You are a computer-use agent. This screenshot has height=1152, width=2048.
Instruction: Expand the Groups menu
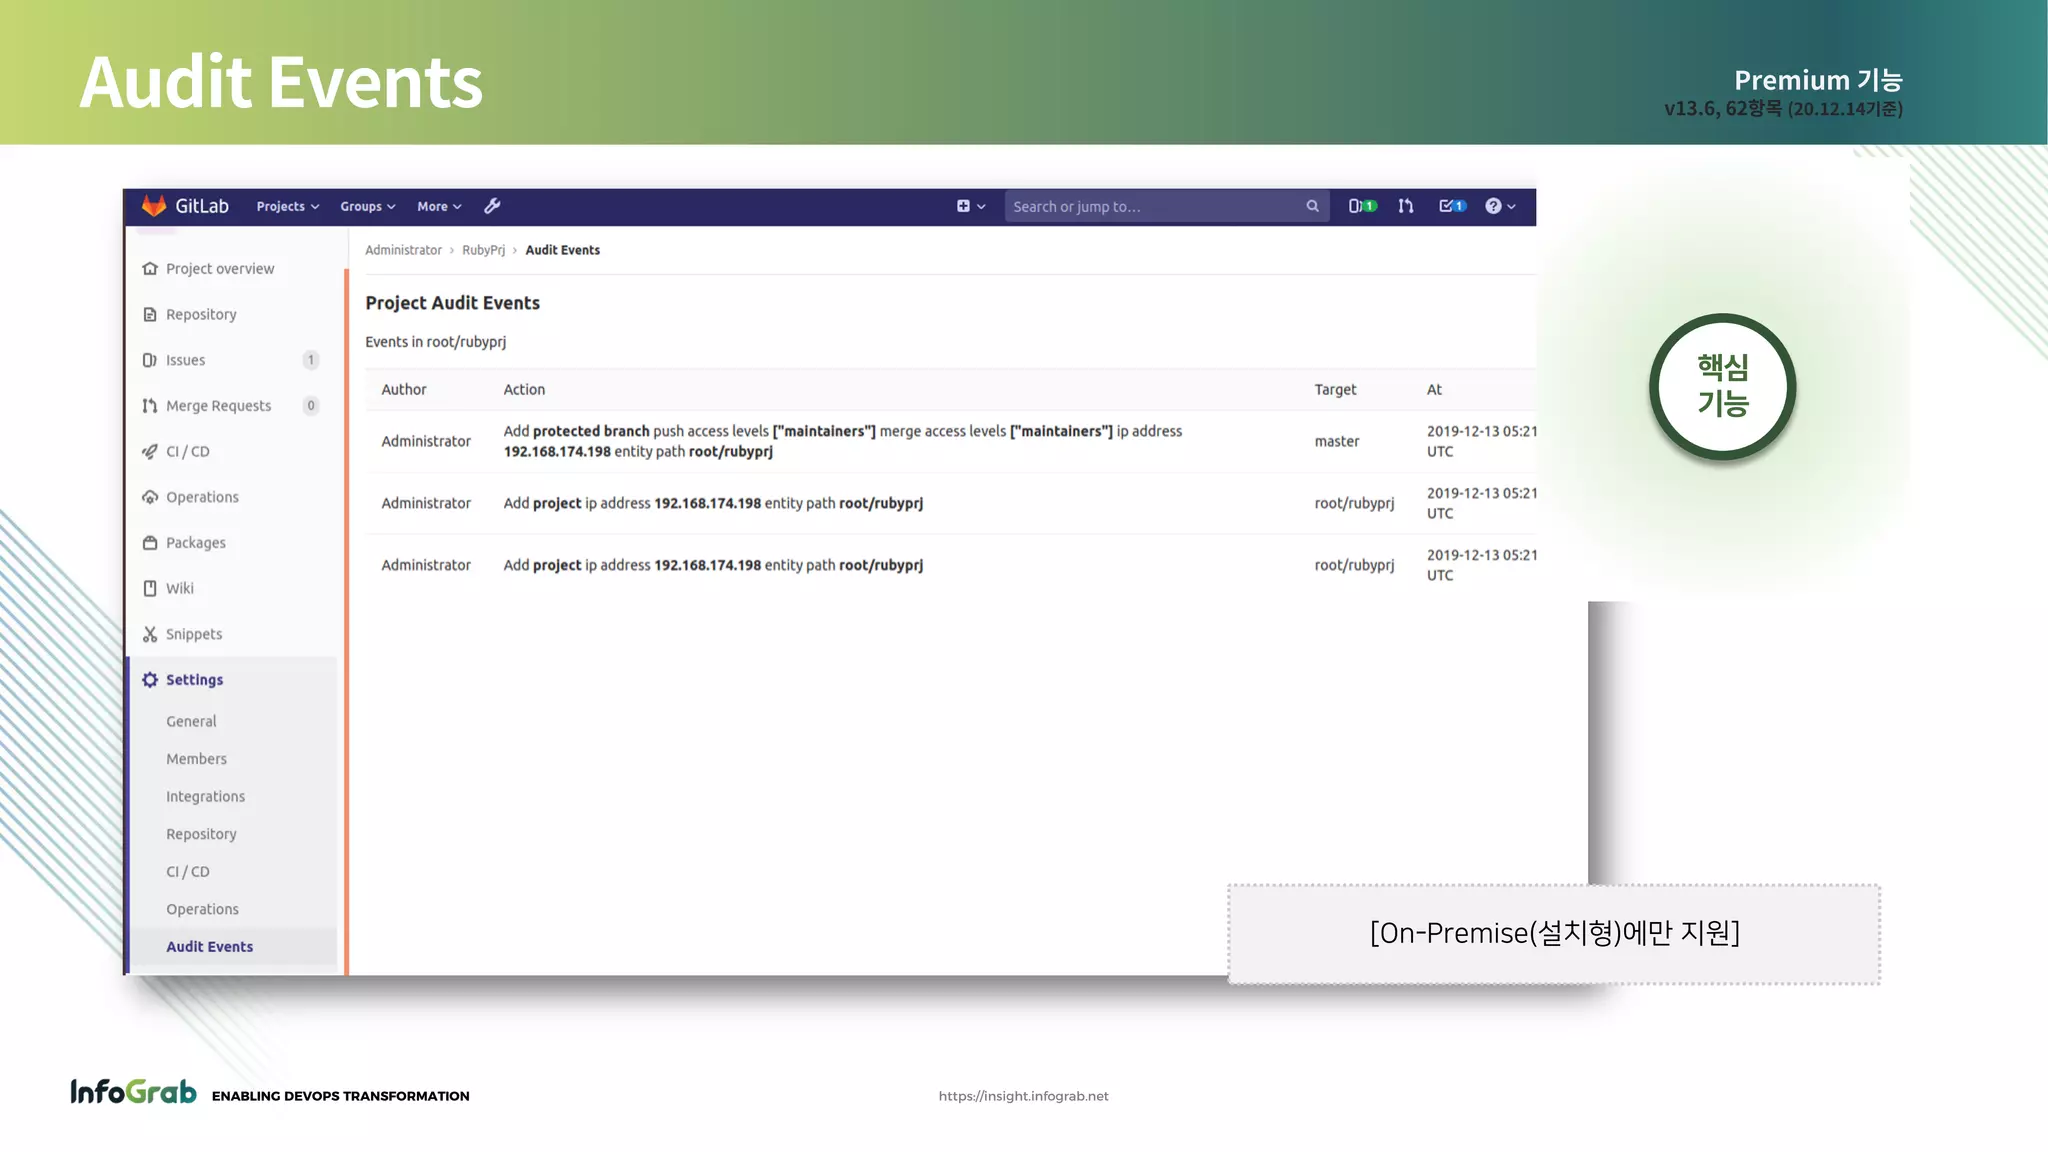point(367,206)
